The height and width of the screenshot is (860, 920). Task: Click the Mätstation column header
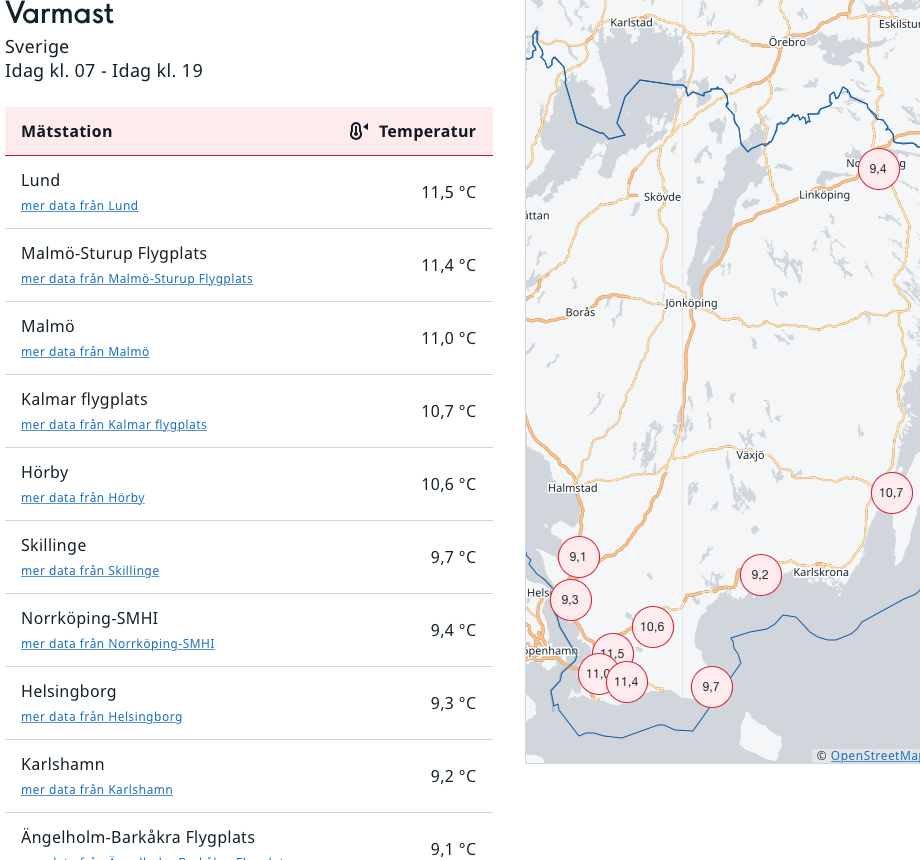(67, 131)
